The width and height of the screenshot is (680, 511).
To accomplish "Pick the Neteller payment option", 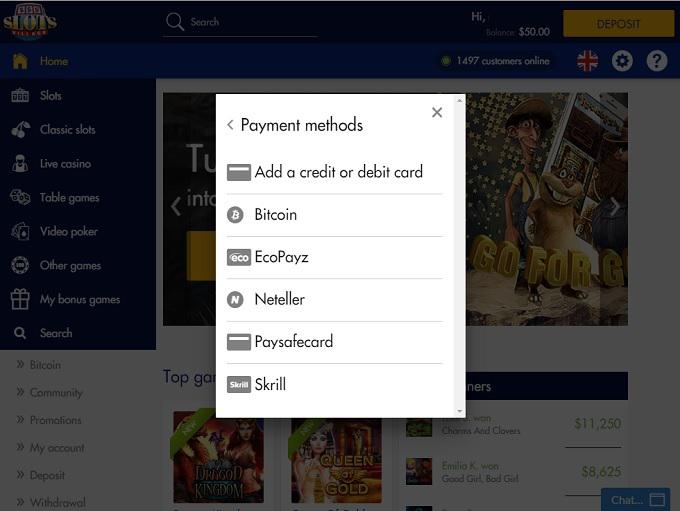I will (334, 300).
